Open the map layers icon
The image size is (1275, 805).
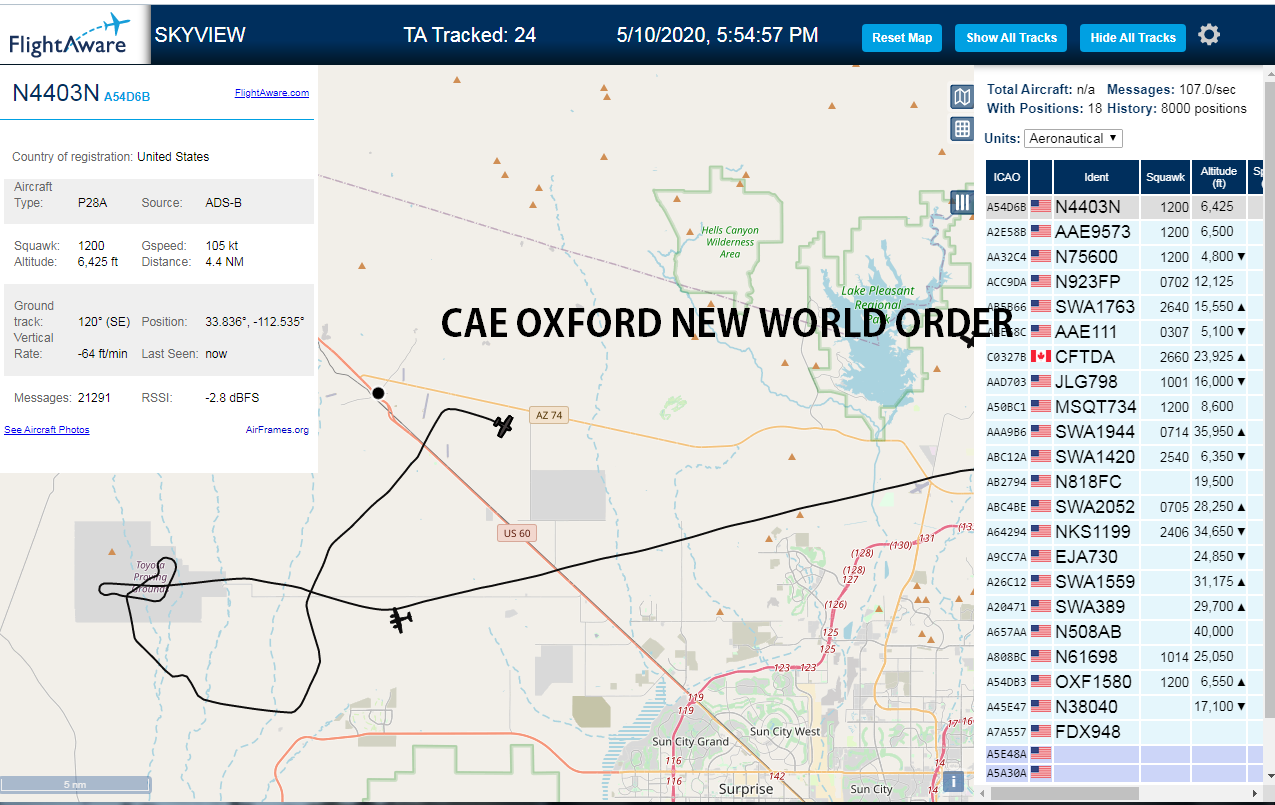(961, 97)
